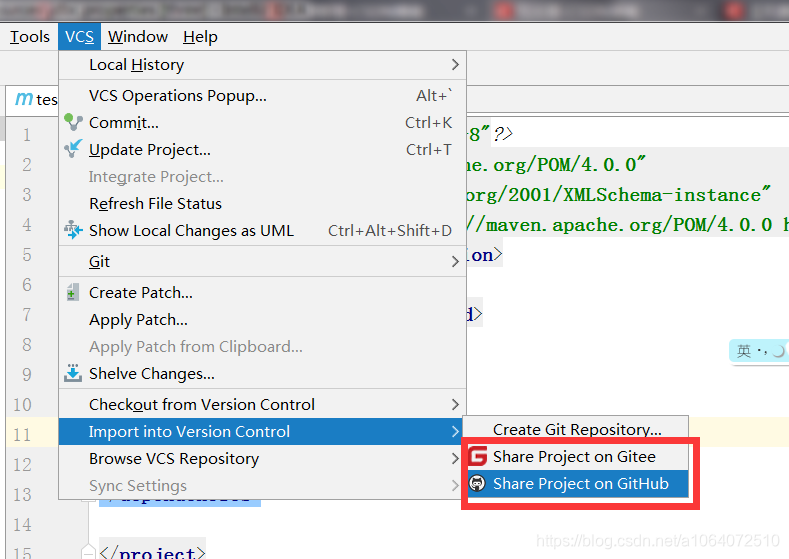This screenshot has width=789, height=559.
Task: Open the Tools menu
Action: point(30,37)
